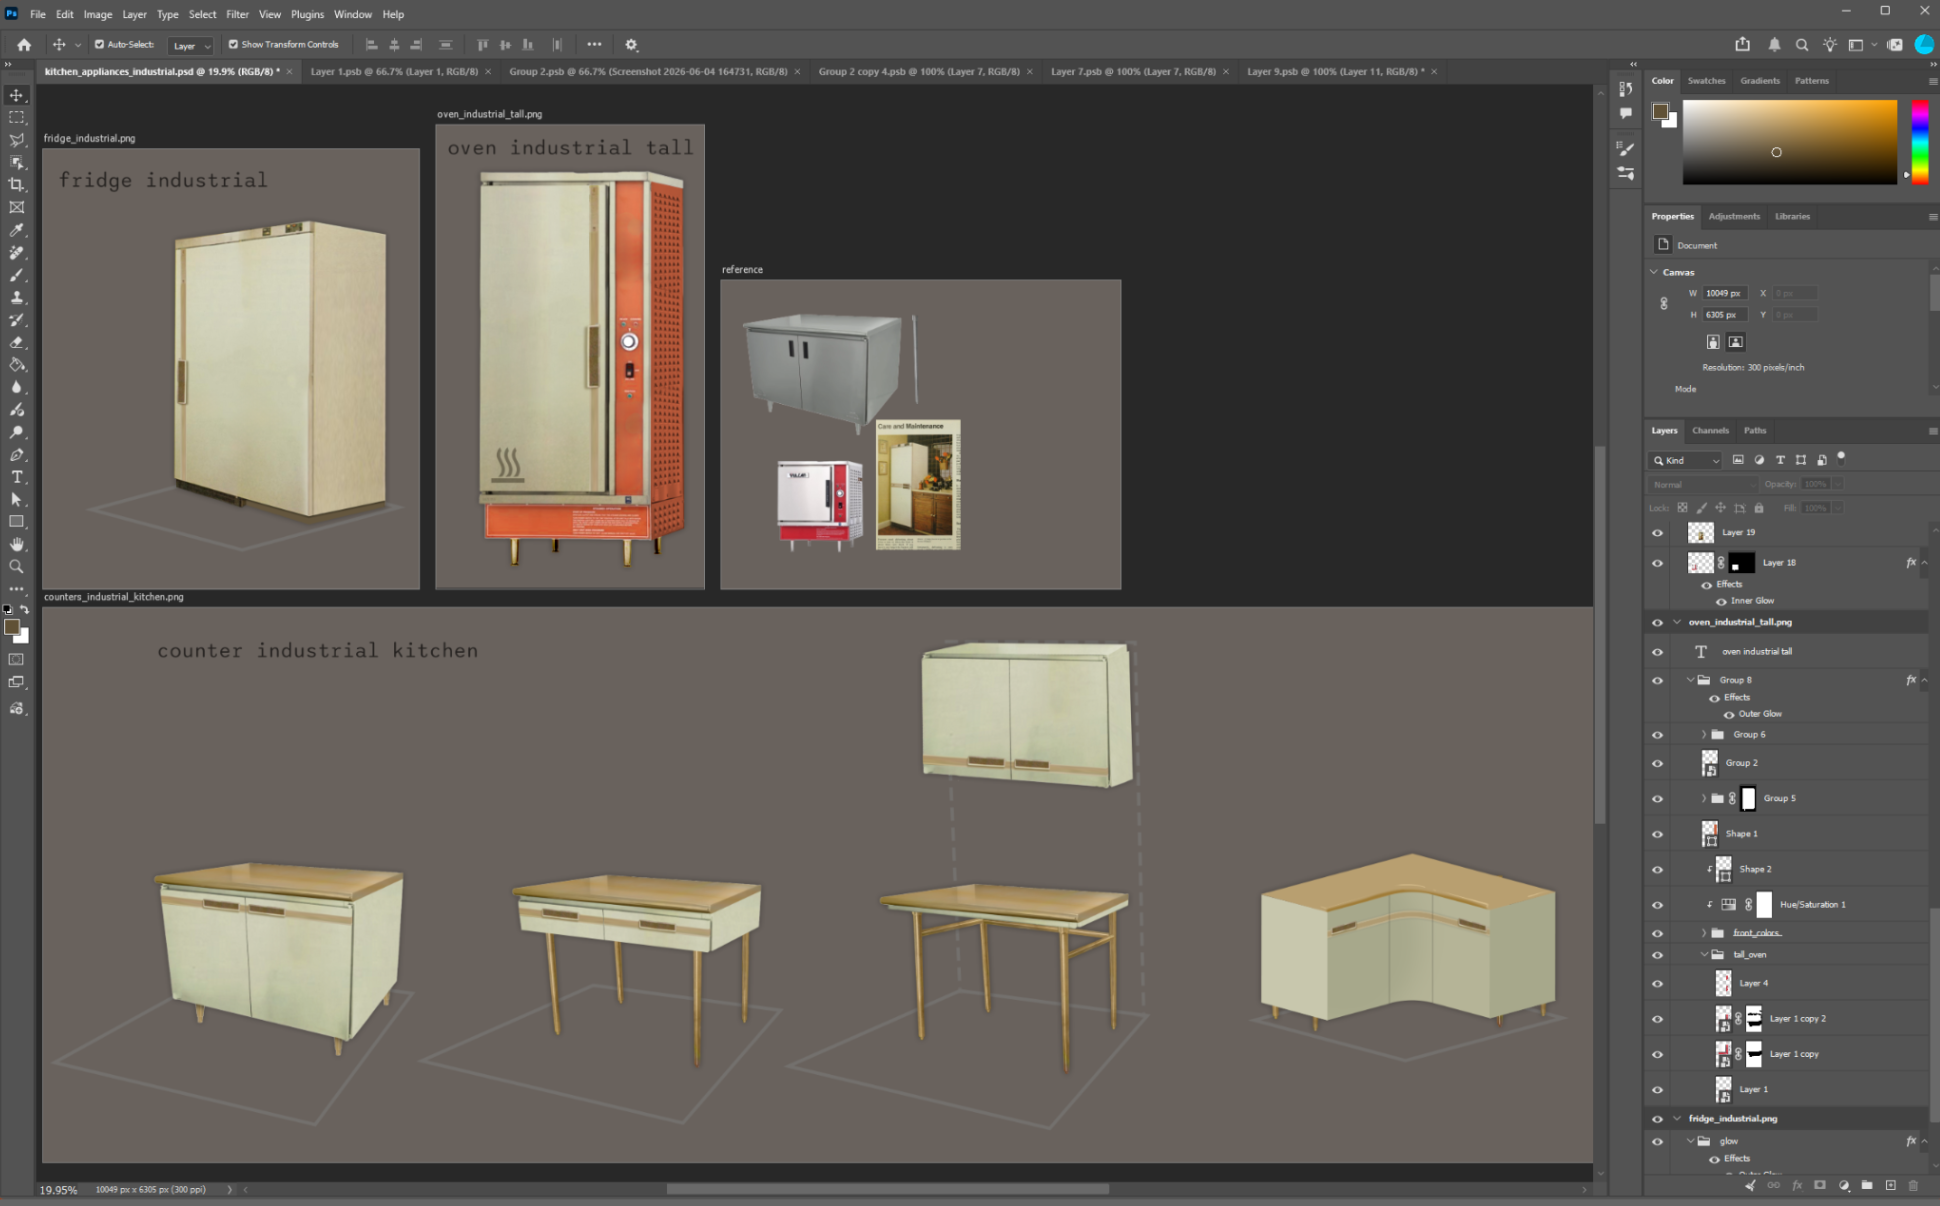Image resolution: width=1940 pixels, height=1206 pixels.
Task: Open the Auto-Select Layer dropdown
Action: [x=191, y=45]
